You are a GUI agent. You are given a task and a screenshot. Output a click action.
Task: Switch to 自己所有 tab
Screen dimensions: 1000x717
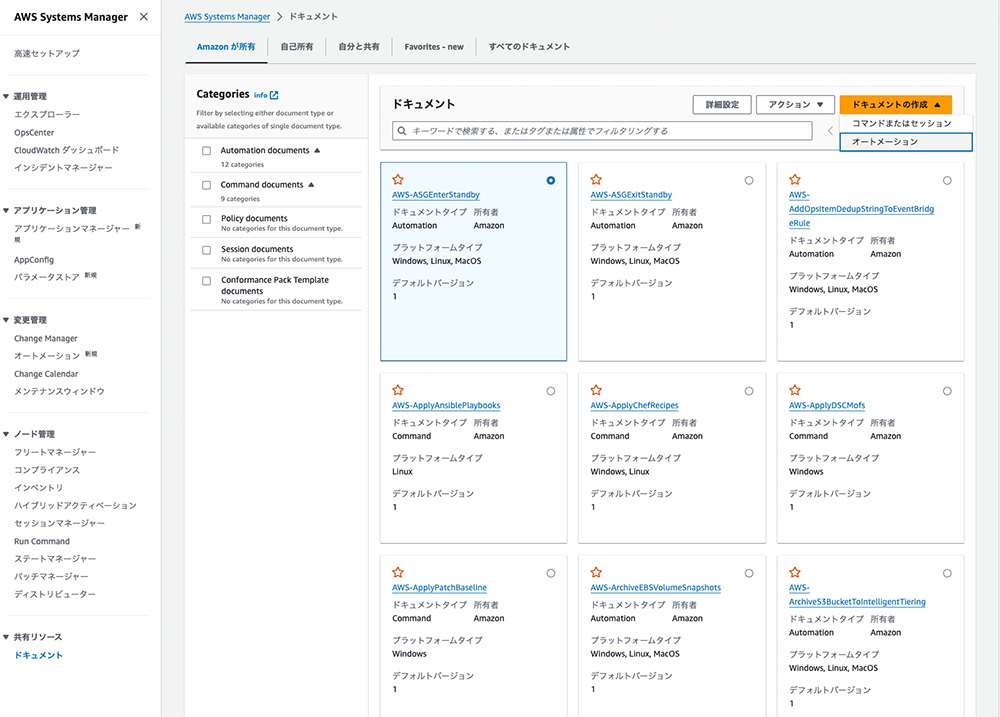tap(297, 47)
